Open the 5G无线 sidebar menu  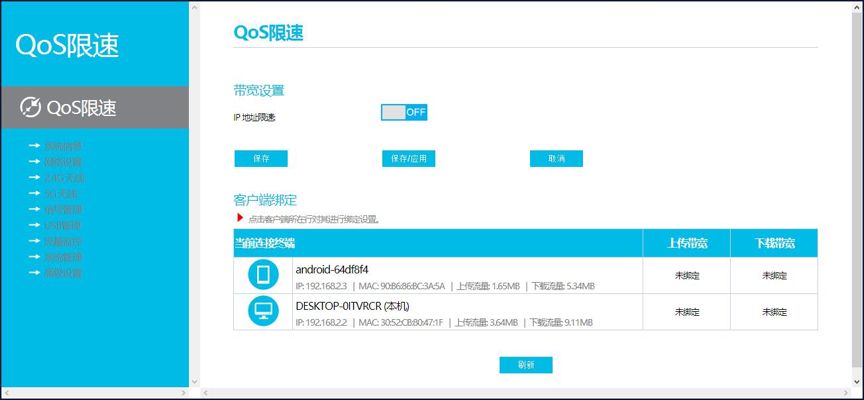[x=61, y=193]
